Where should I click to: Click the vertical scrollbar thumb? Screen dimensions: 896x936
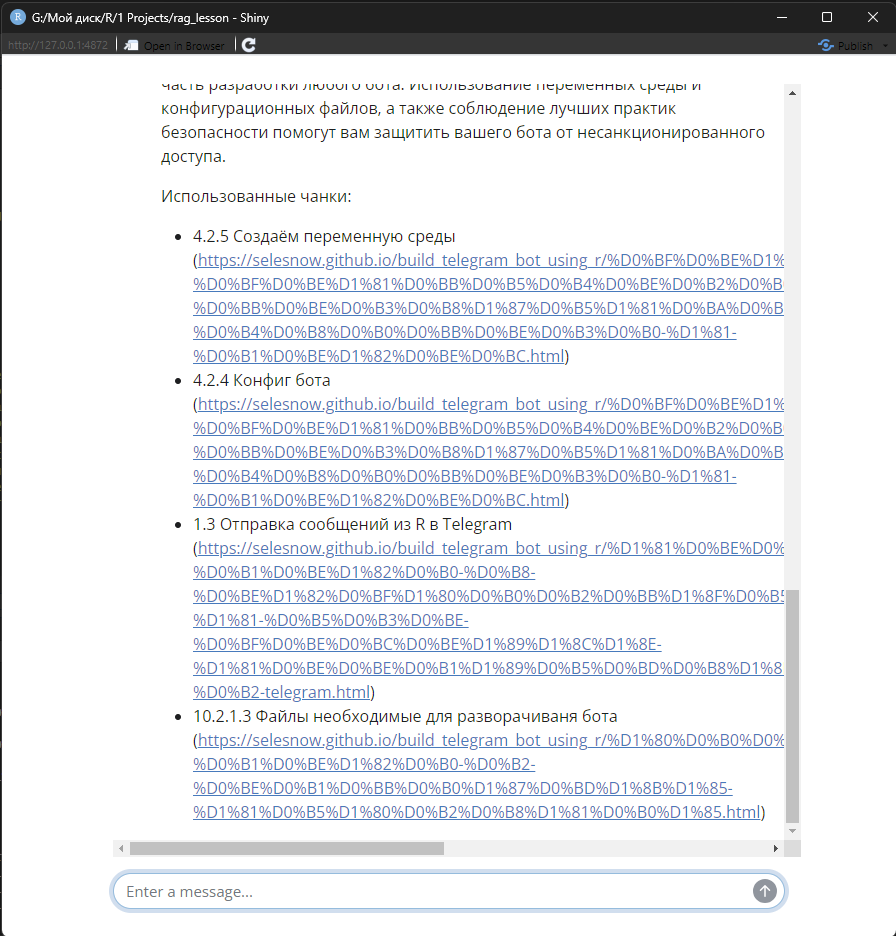coord(793,705)
